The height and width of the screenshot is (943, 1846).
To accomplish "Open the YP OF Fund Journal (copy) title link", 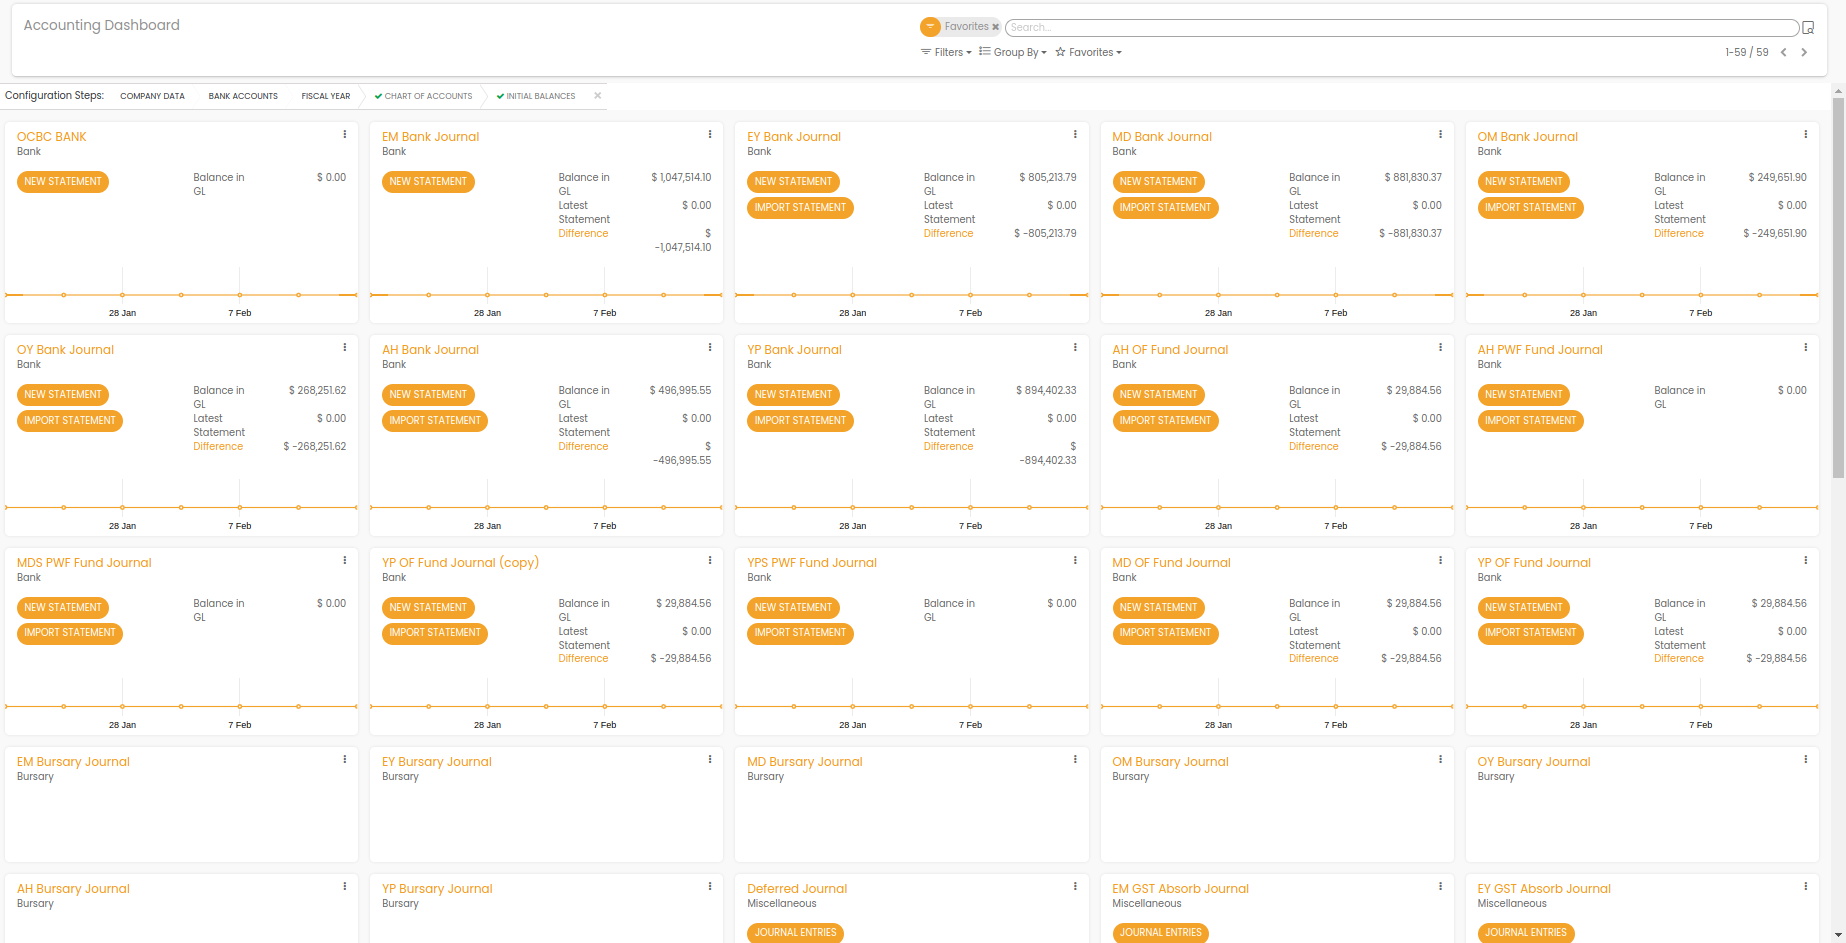I will click(x=460, y=563).
